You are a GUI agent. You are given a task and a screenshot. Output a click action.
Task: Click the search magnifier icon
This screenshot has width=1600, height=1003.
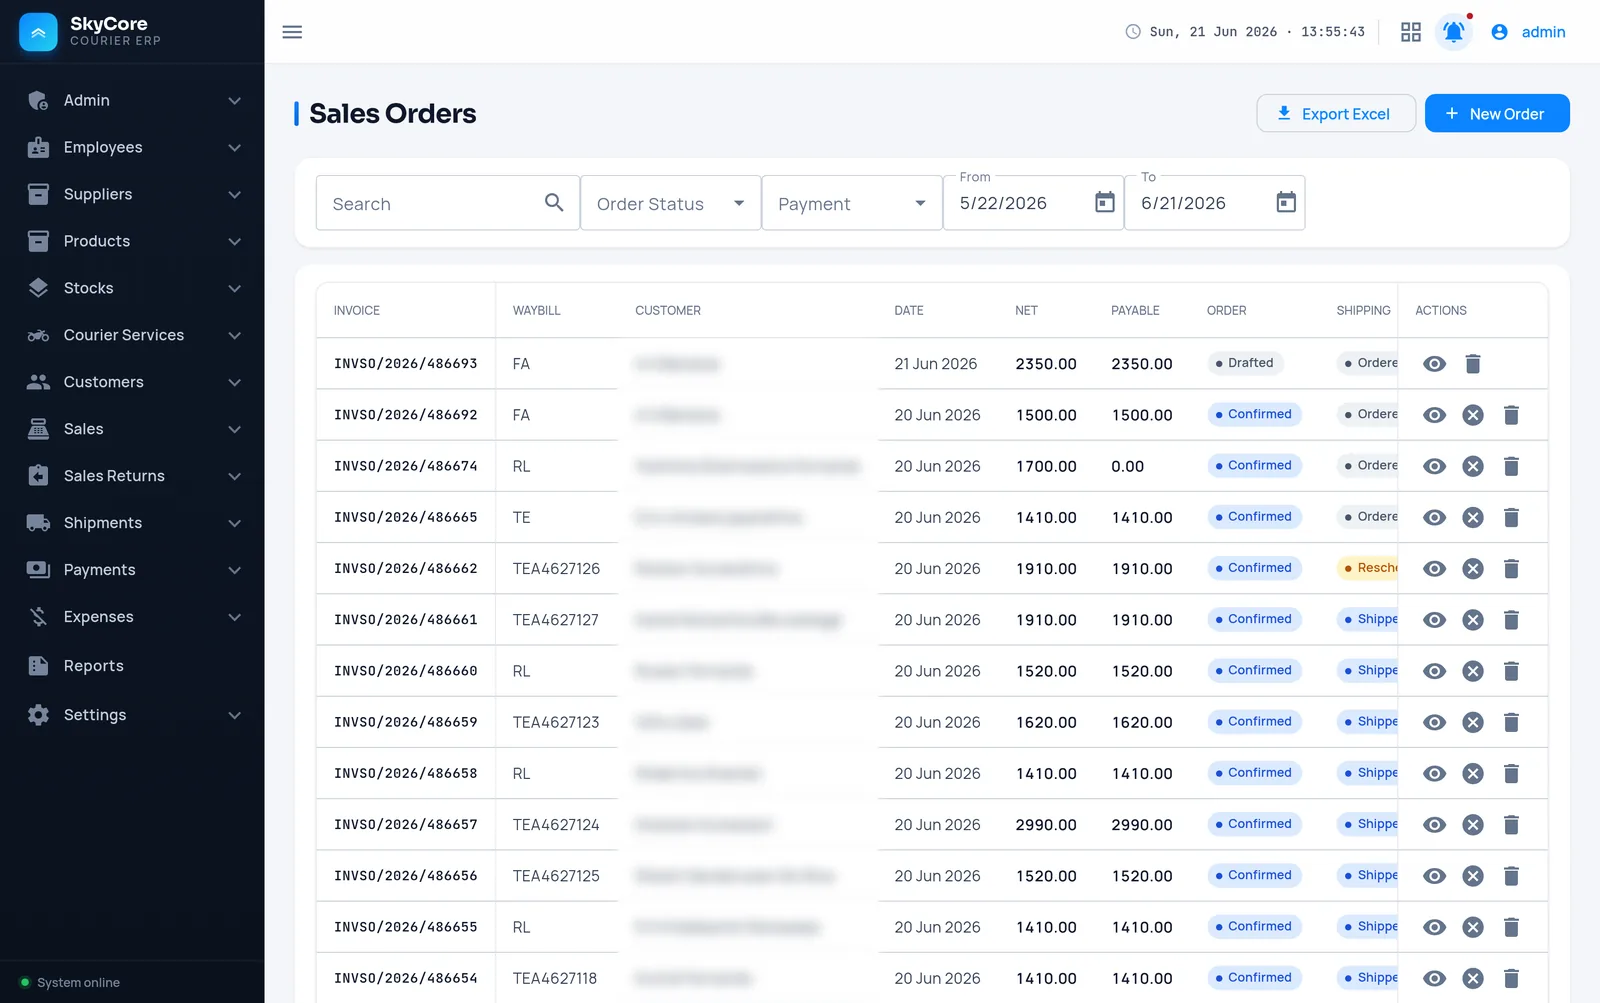554,203
